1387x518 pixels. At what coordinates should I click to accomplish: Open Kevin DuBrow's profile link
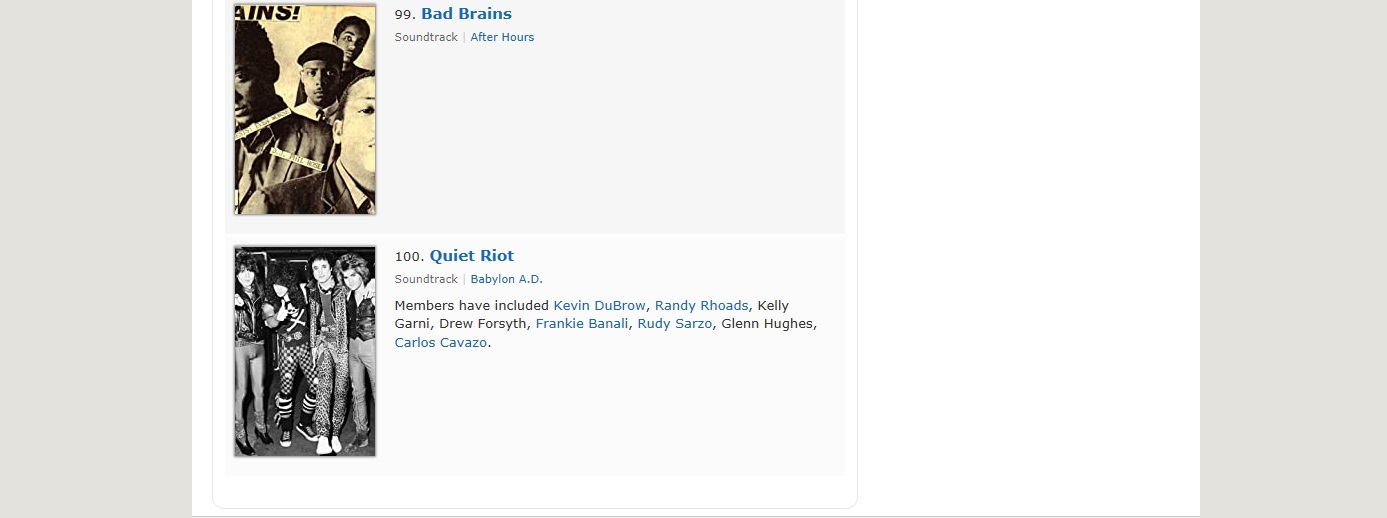click(x=599, y=305)
